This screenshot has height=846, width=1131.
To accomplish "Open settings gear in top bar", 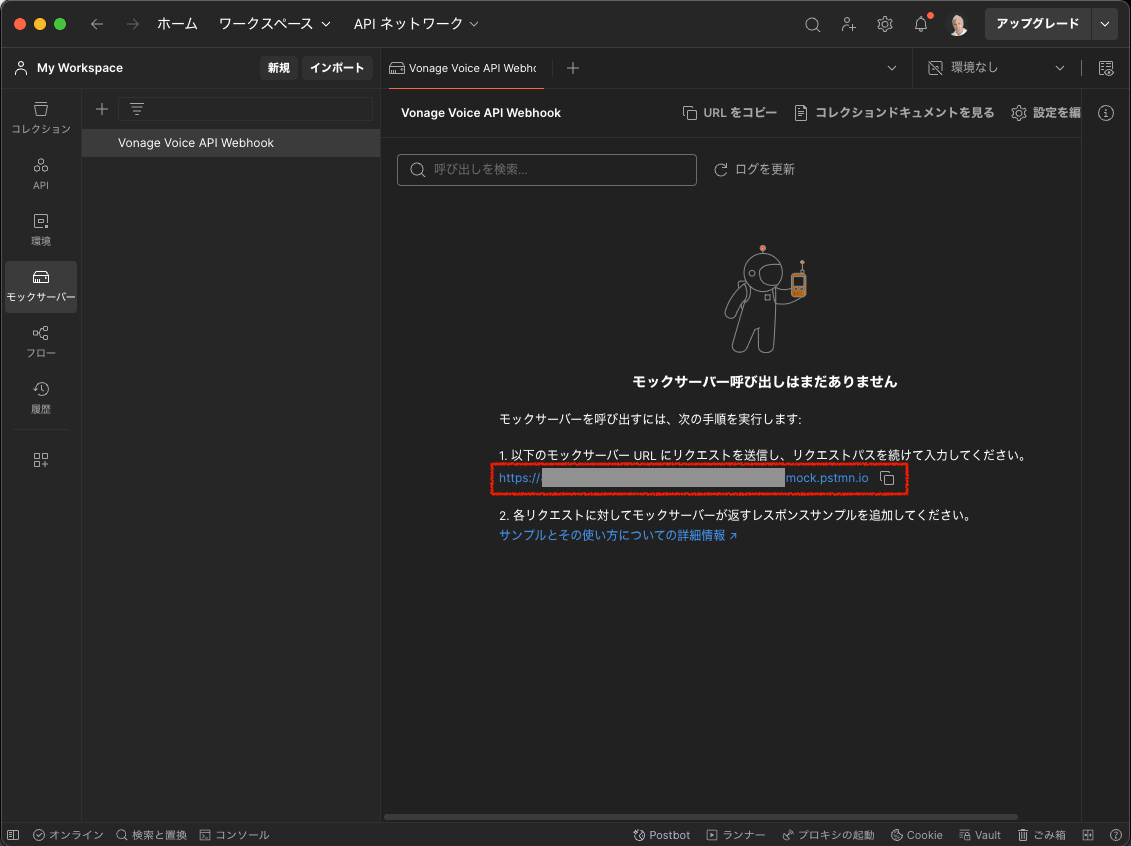I will click(884, 25).
